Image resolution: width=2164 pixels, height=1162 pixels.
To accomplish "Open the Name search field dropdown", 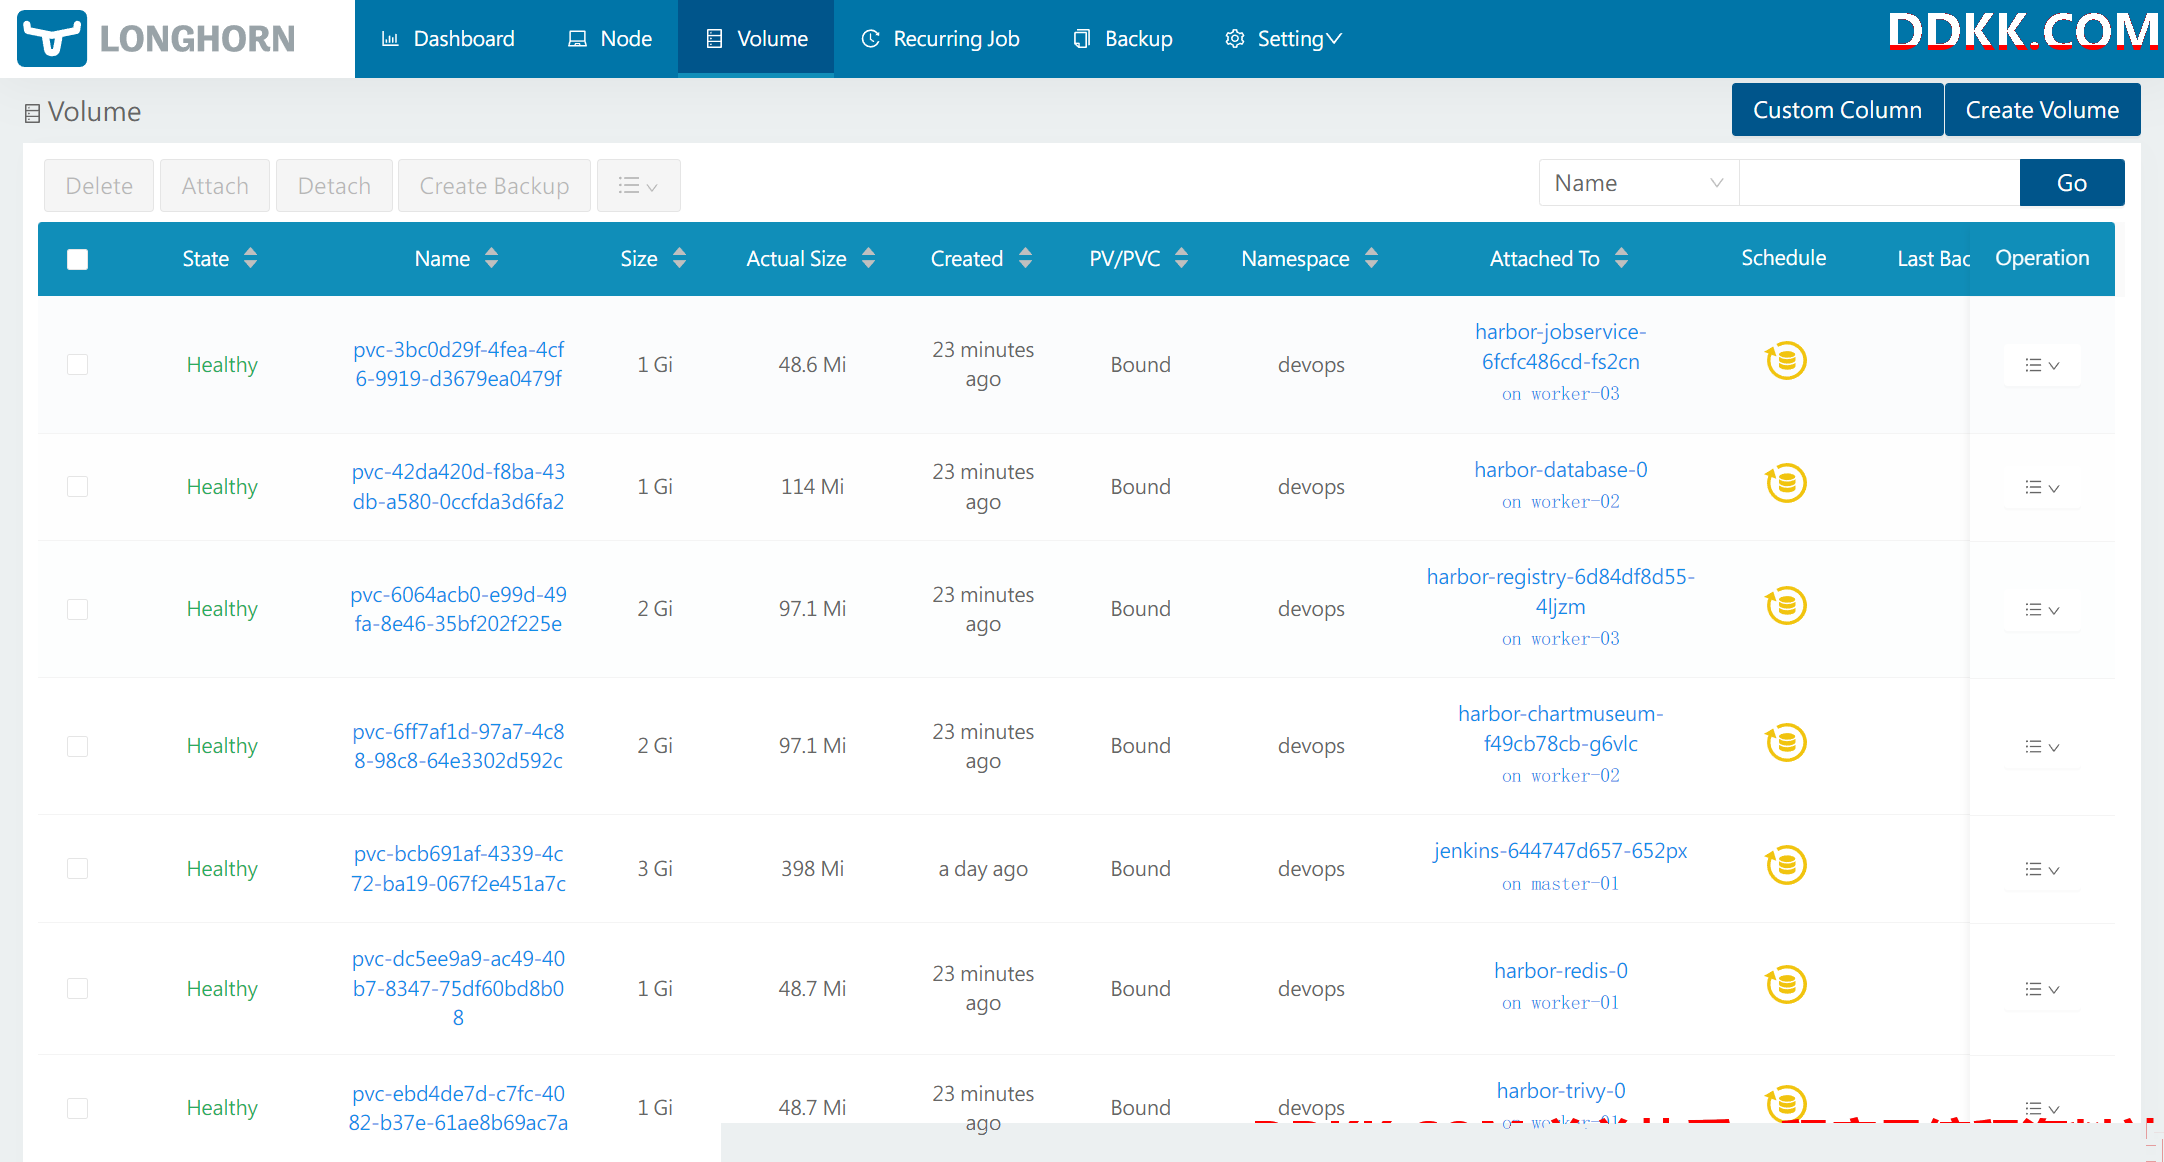I will (1639, 183).
